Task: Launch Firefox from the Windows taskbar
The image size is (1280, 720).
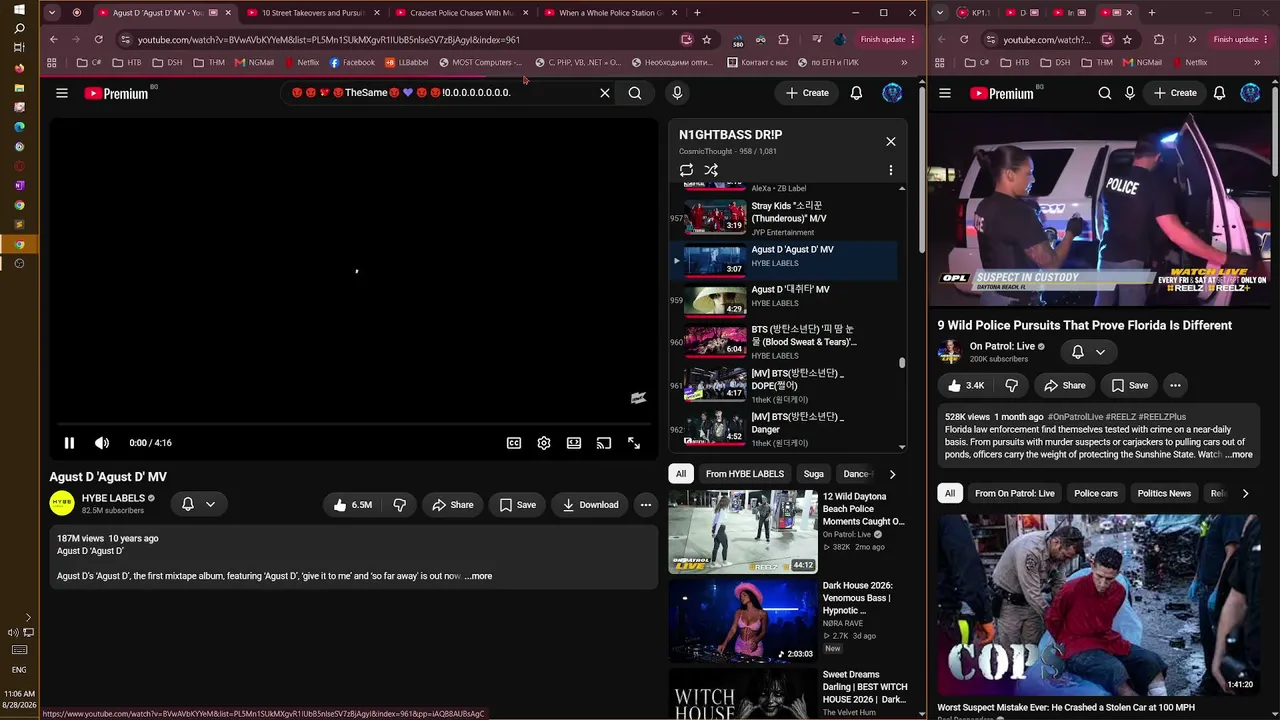Action: [x=19, y=68]
